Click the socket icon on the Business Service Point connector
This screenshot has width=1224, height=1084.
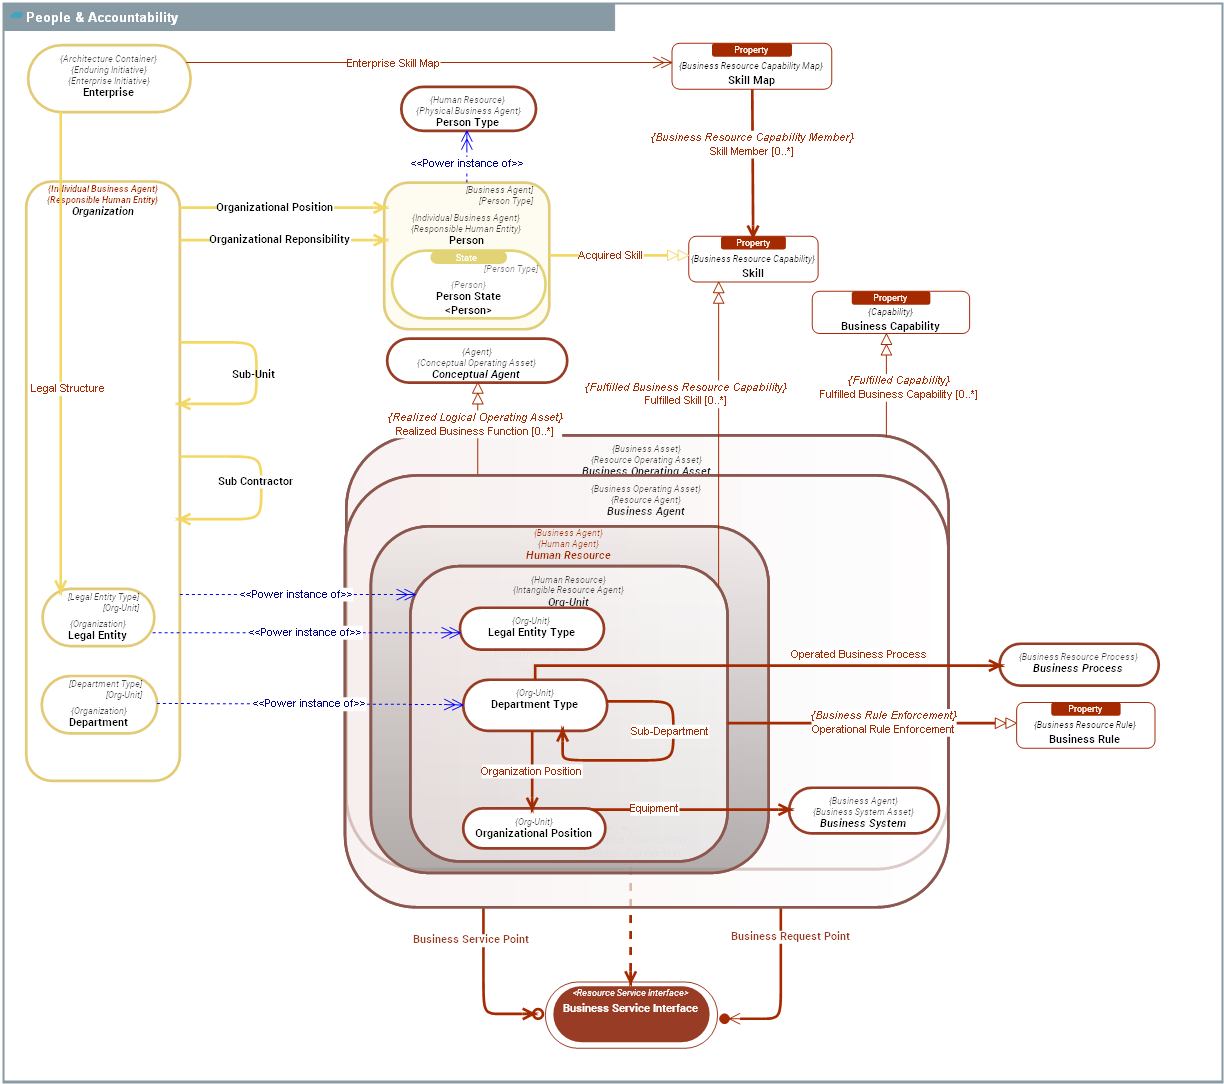point(540,1013)
